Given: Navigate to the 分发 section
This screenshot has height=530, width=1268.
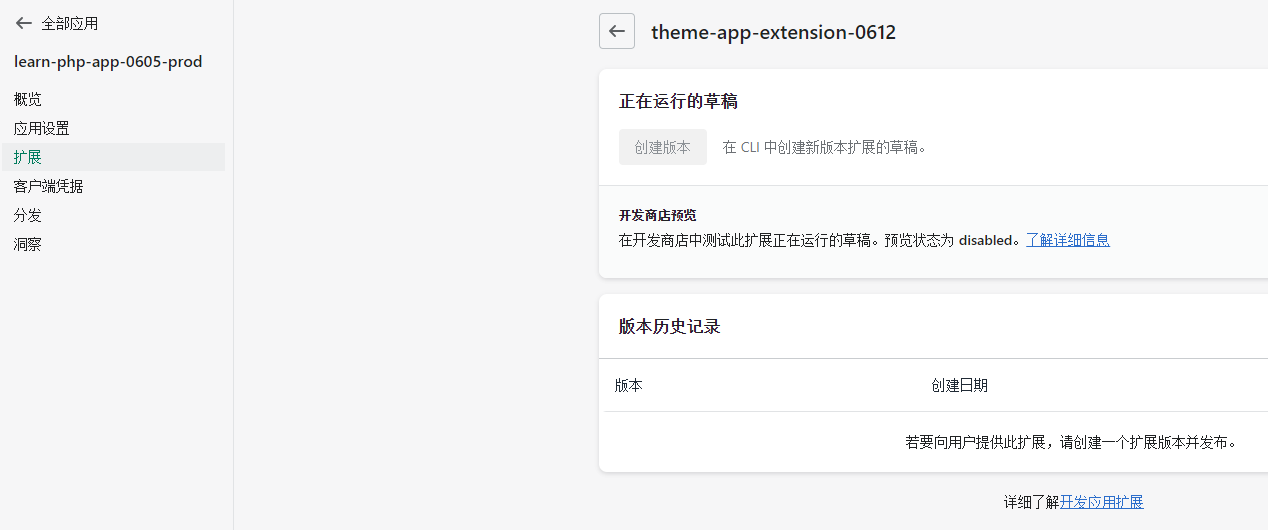Looking at the screenshot, I should click(28, 215).
